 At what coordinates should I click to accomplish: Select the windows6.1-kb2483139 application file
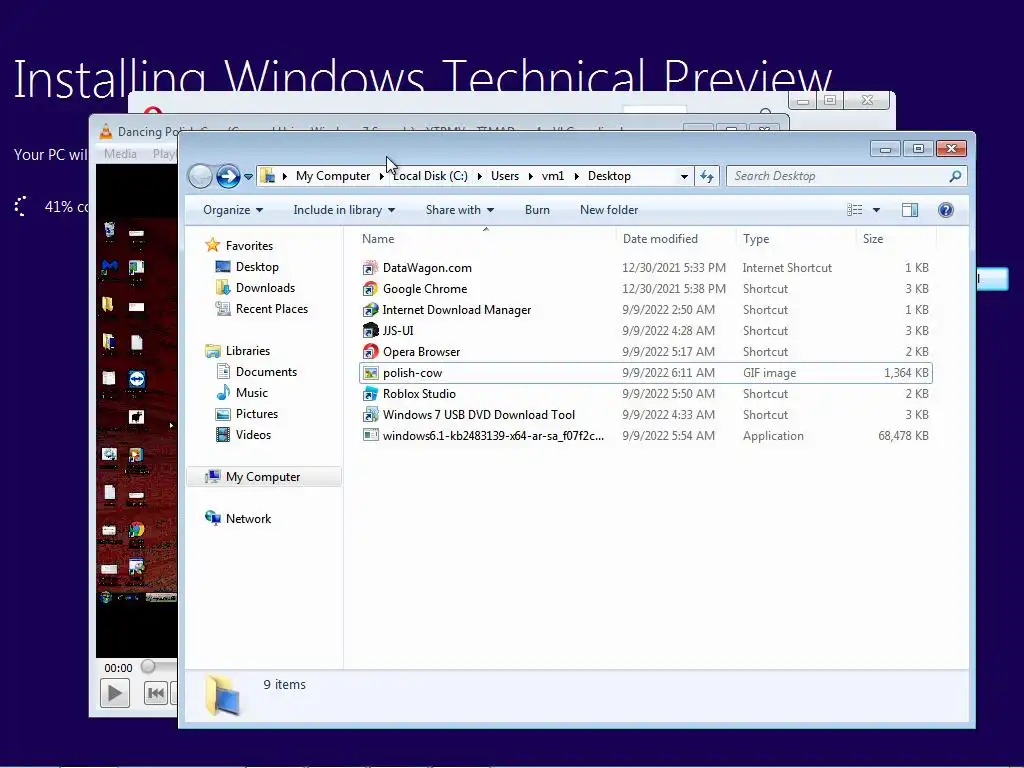pyautogui.click(x=493, y=436)
